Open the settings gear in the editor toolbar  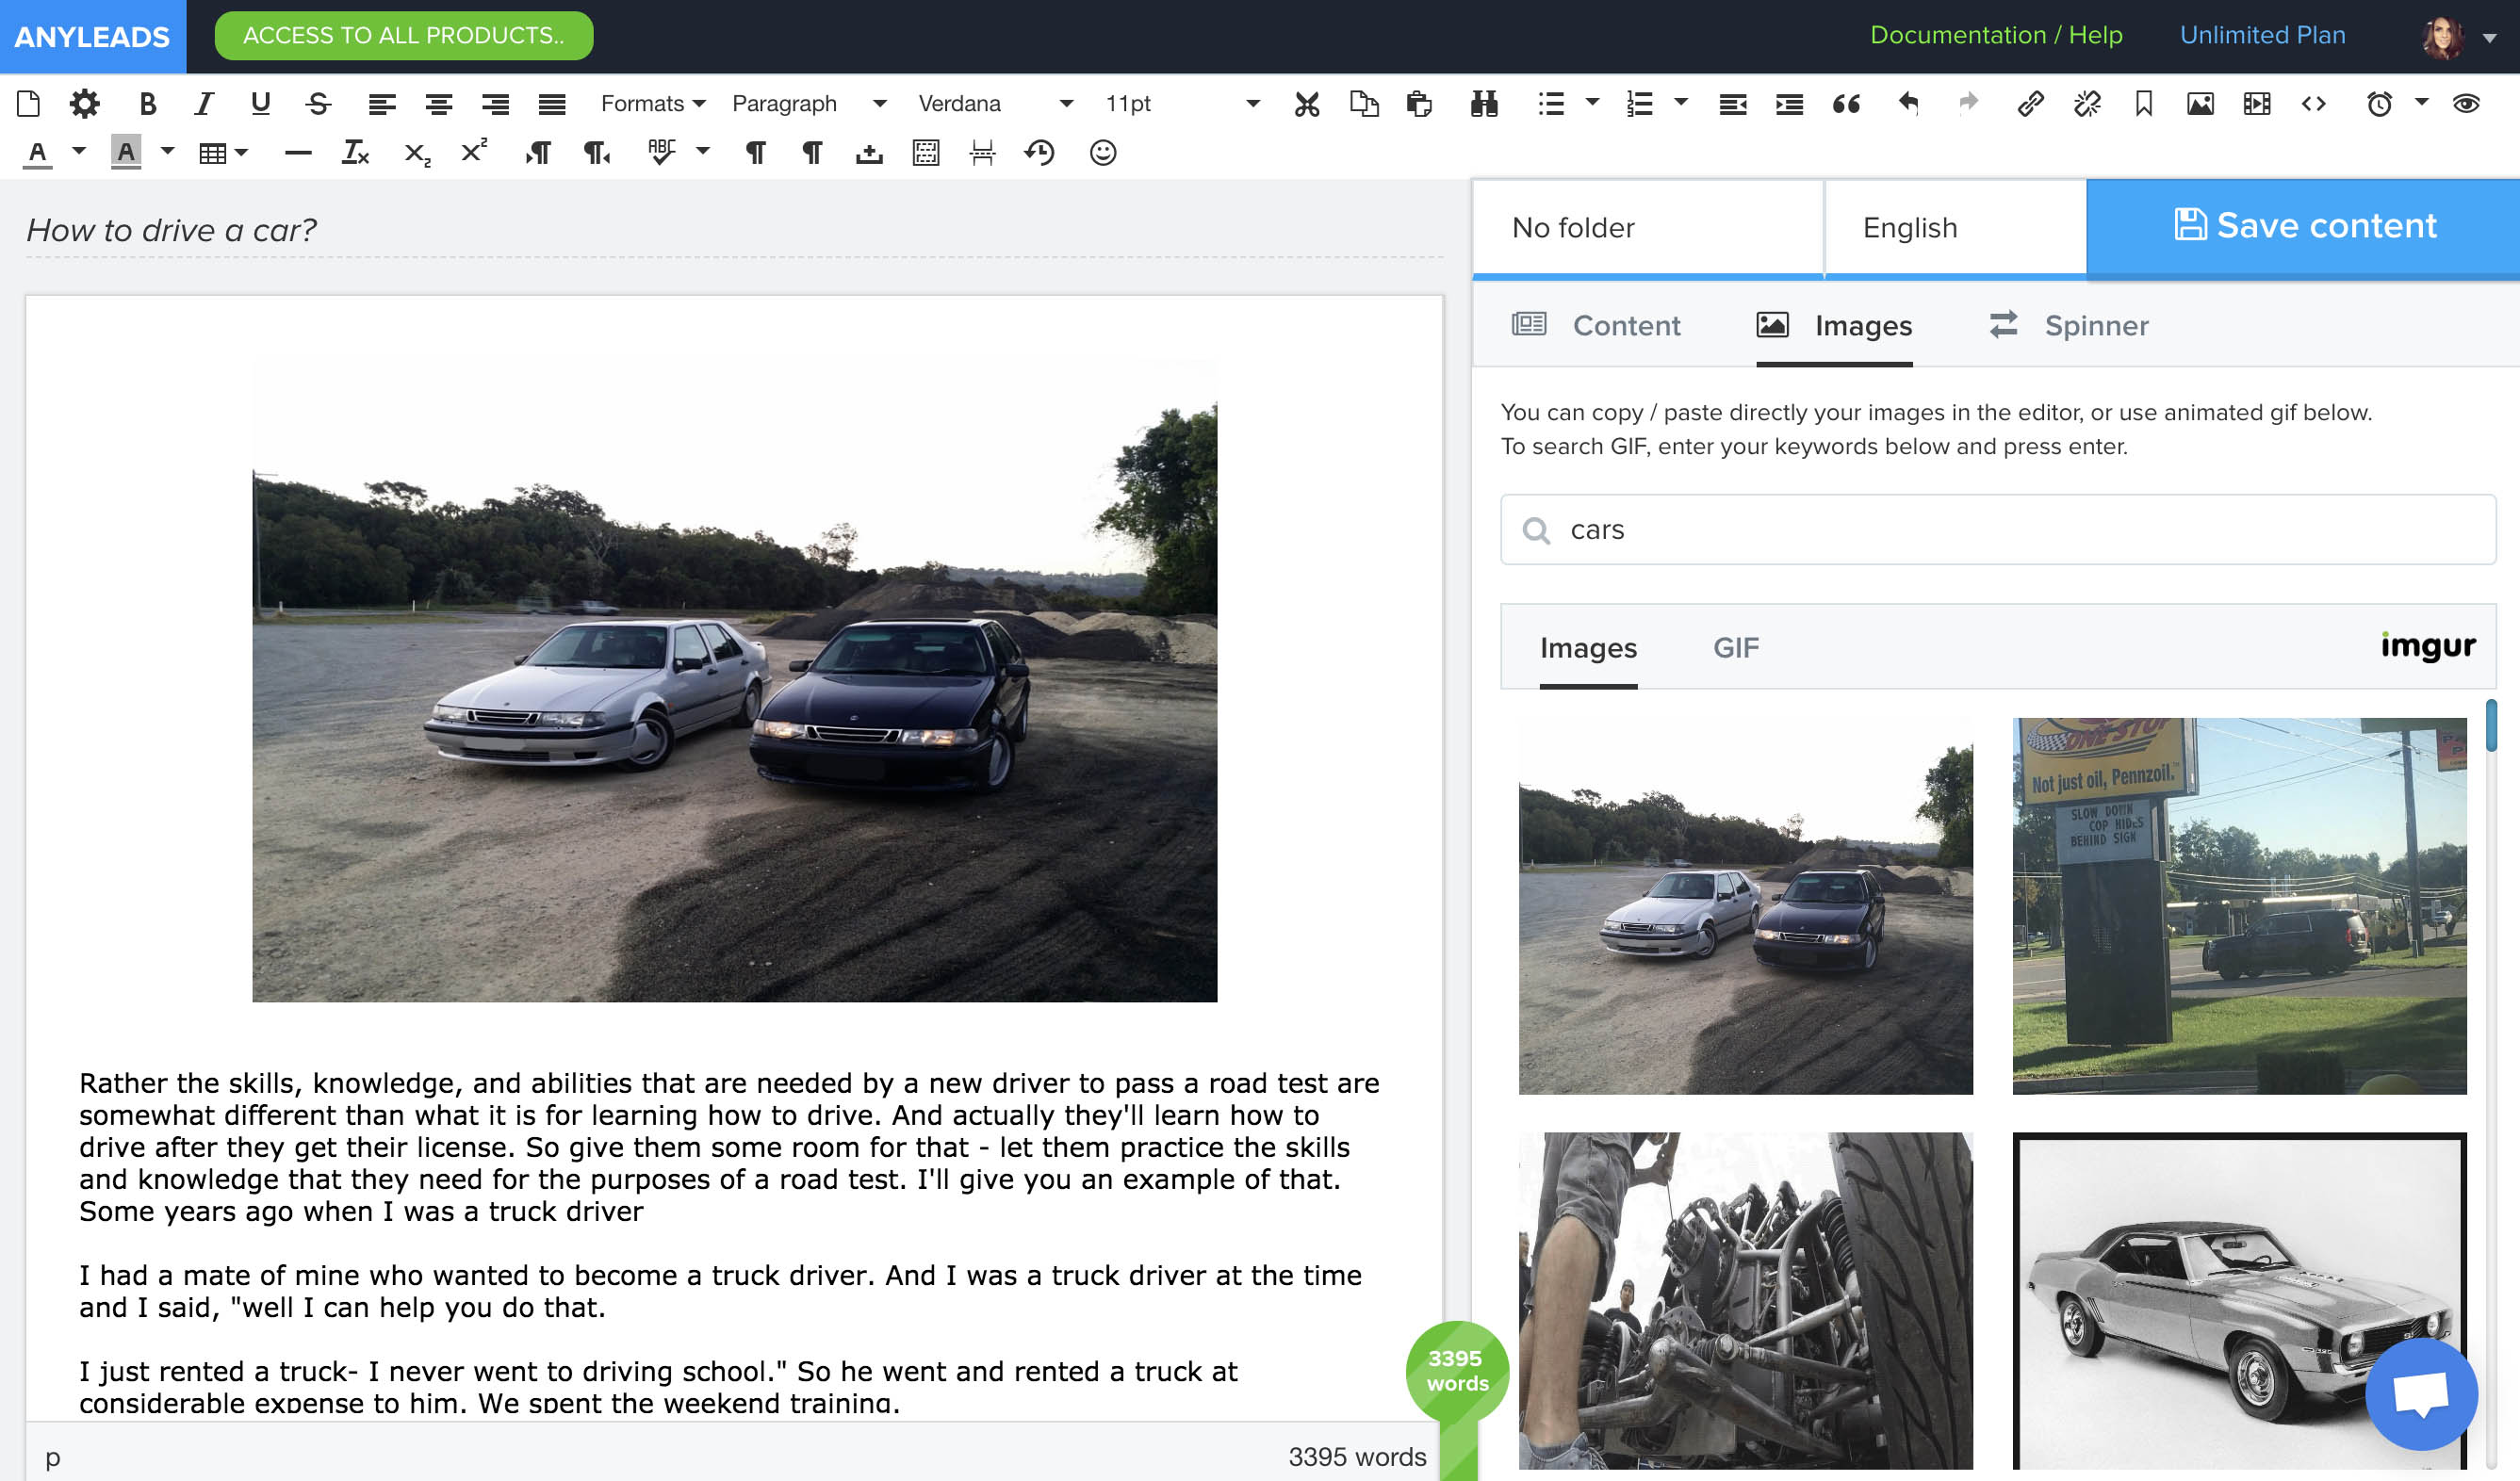click(85, 103)
